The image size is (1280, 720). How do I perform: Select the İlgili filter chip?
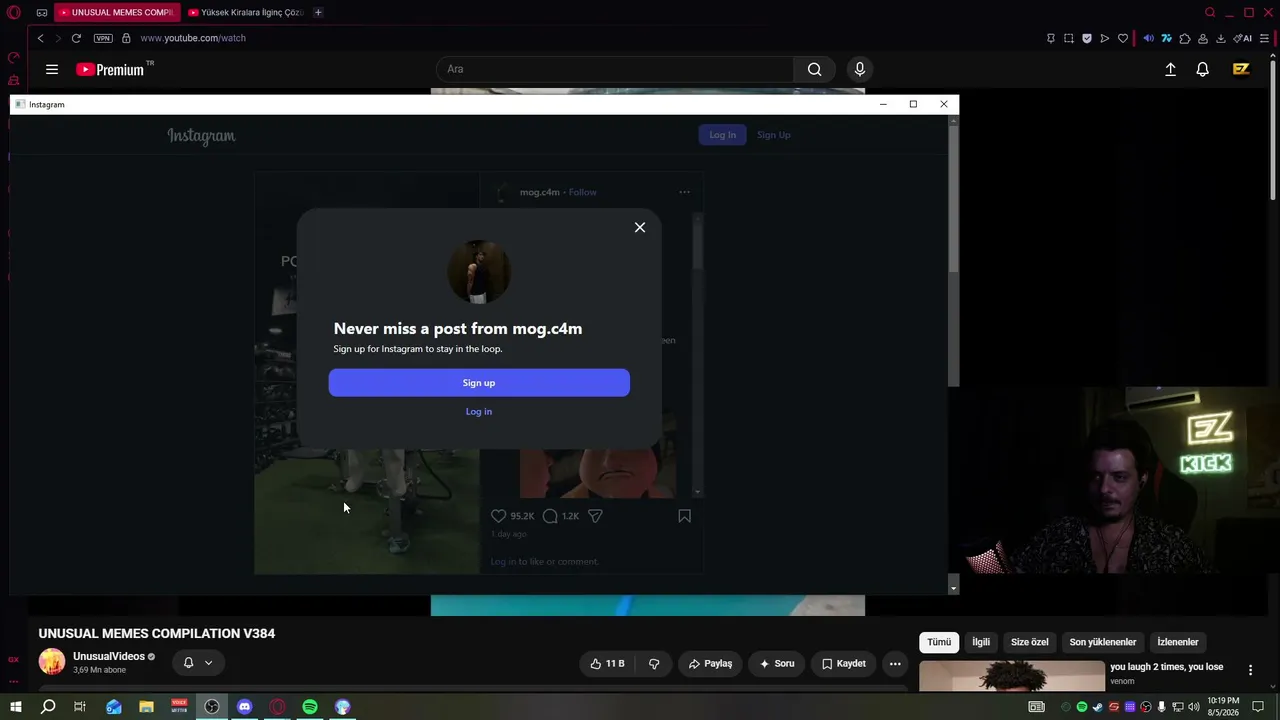(981, 642)
